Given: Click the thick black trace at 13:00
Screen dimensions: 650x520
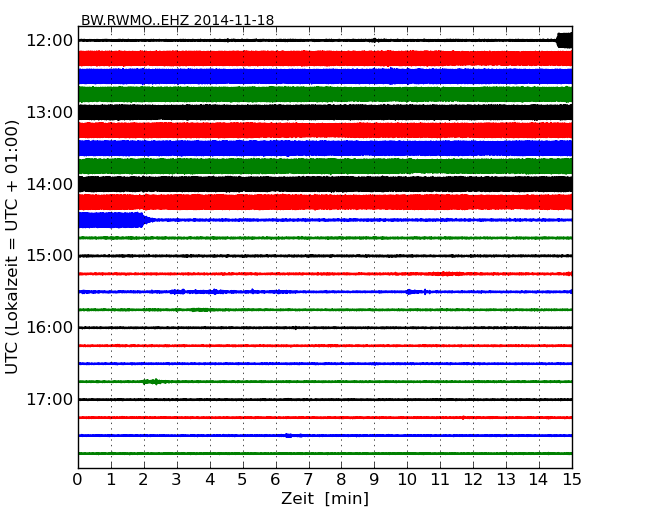Looking at the screenshot, I should click(325, 112).
